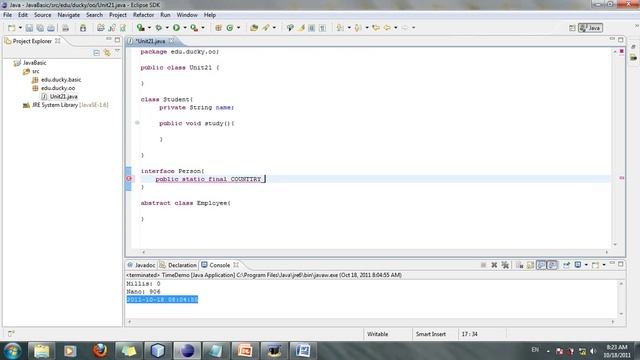Collapse the study() method fold marker
Screen dimensions: 640x360
[x=137, y=122]
